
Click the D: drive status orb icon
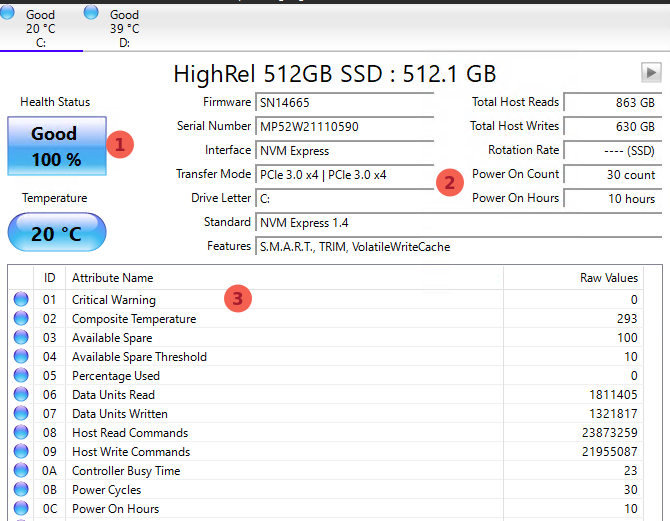(92, 12)
